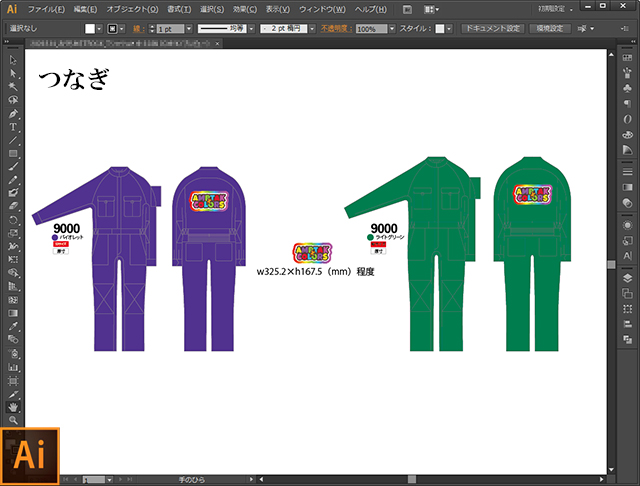Viewport: 640px width, 486px height.
Task: Expand the stroke color dropdown arrow
Action: [x=121, y=29]
